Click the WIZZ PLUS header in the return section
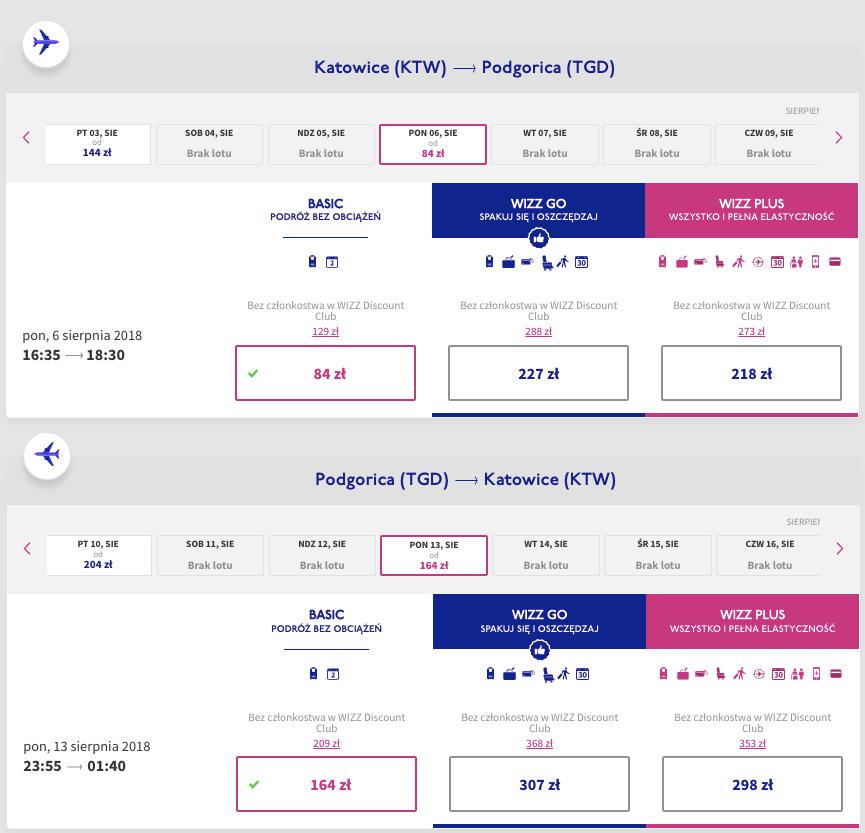 (752, 621)
